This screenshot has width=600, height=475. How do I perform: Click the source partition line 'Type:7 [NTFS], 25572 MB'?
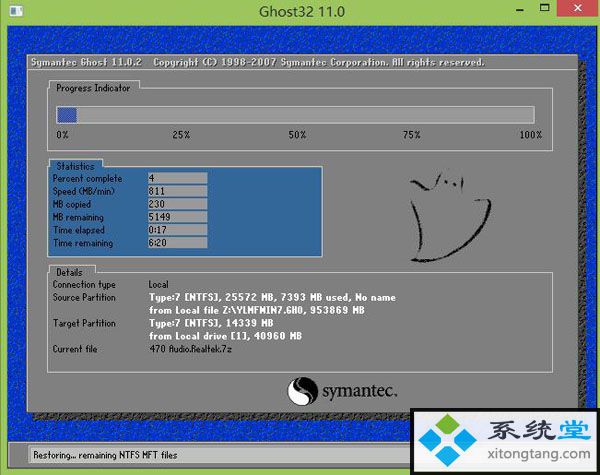pyautogui.click(x=272, y=297)
